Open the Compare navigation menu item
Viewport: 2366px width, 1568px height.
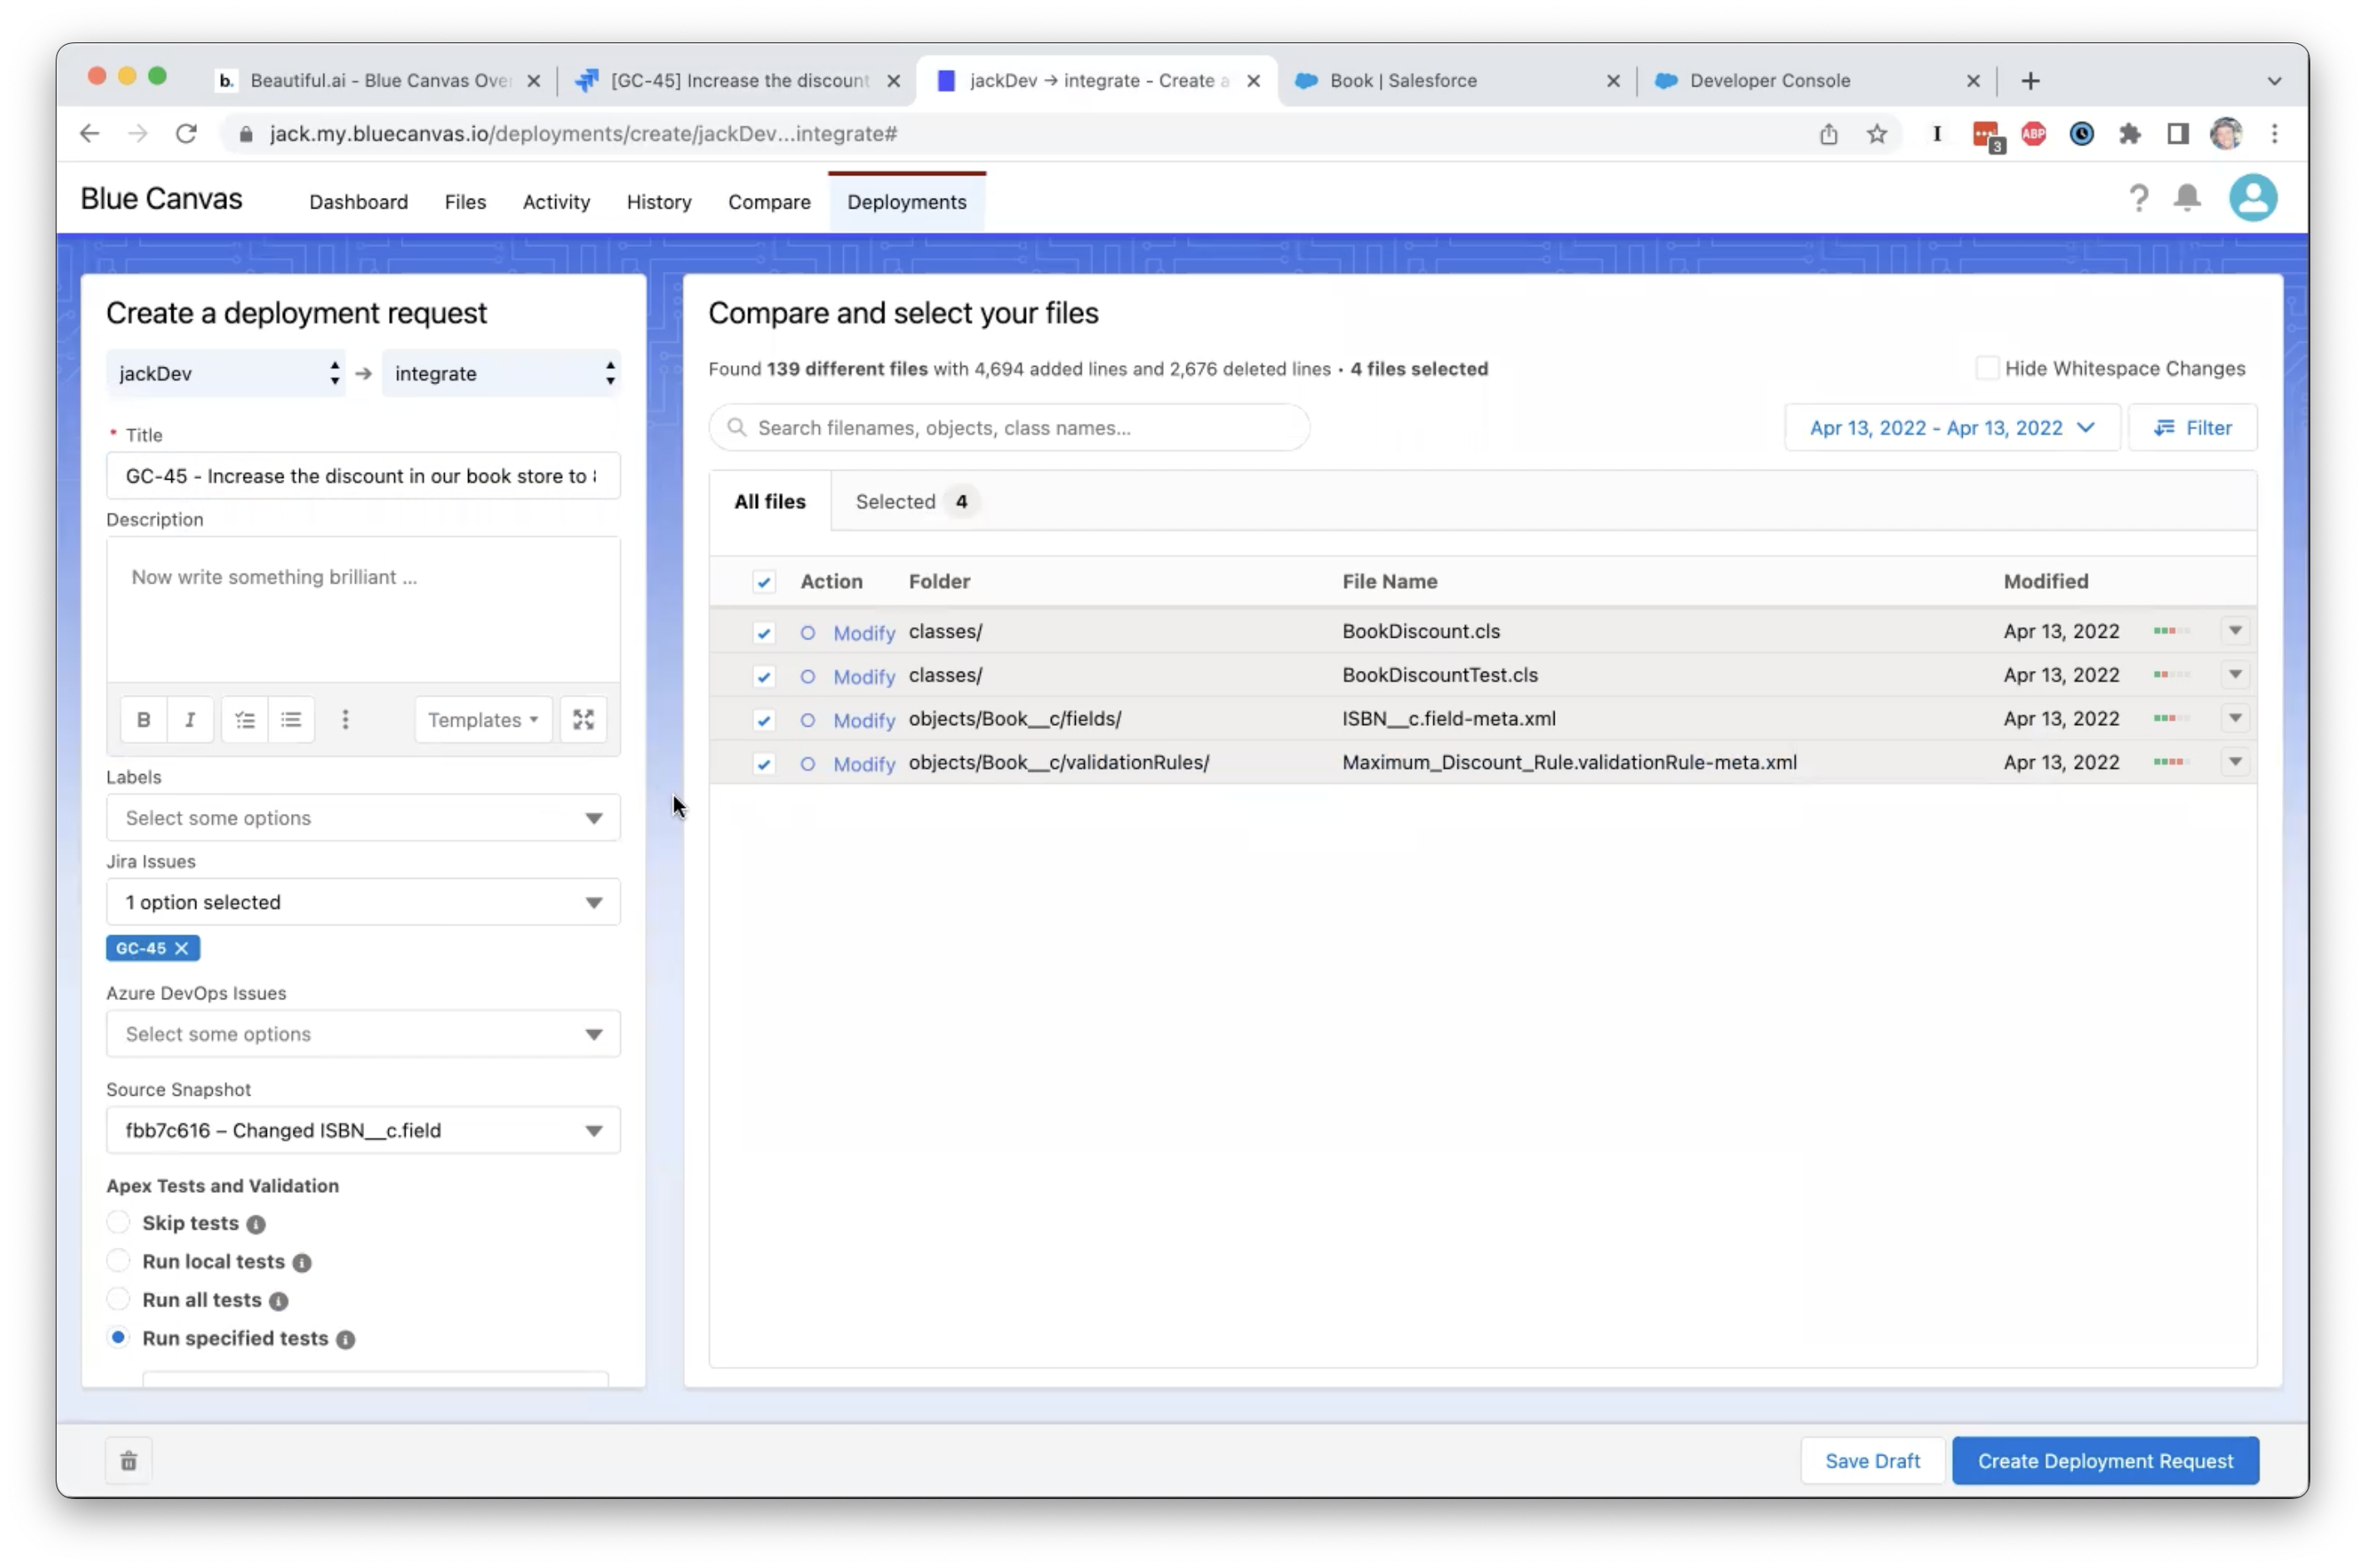tap(769, 202)
